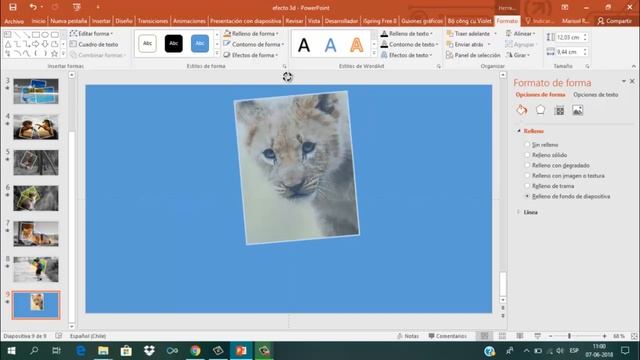Switch to the Animaciones tab
The image size is (640, 360).
coord(189,21)
